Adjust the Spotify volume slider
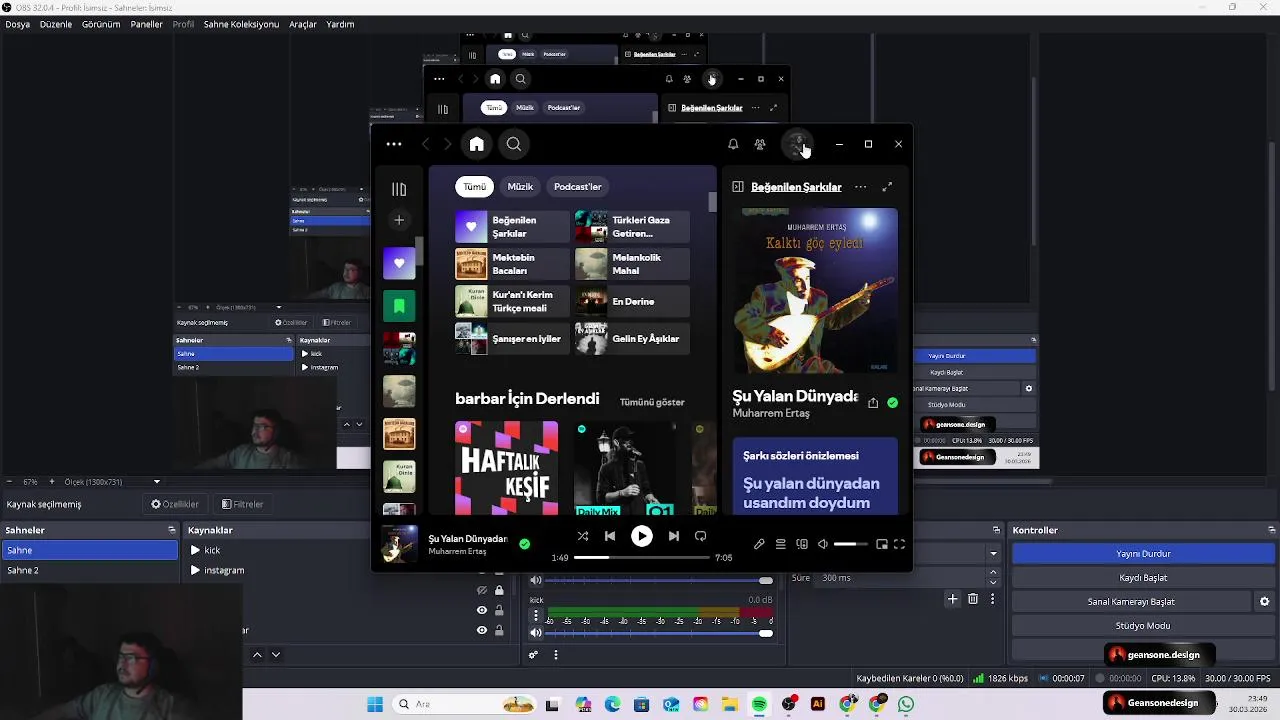 (851, 544)
